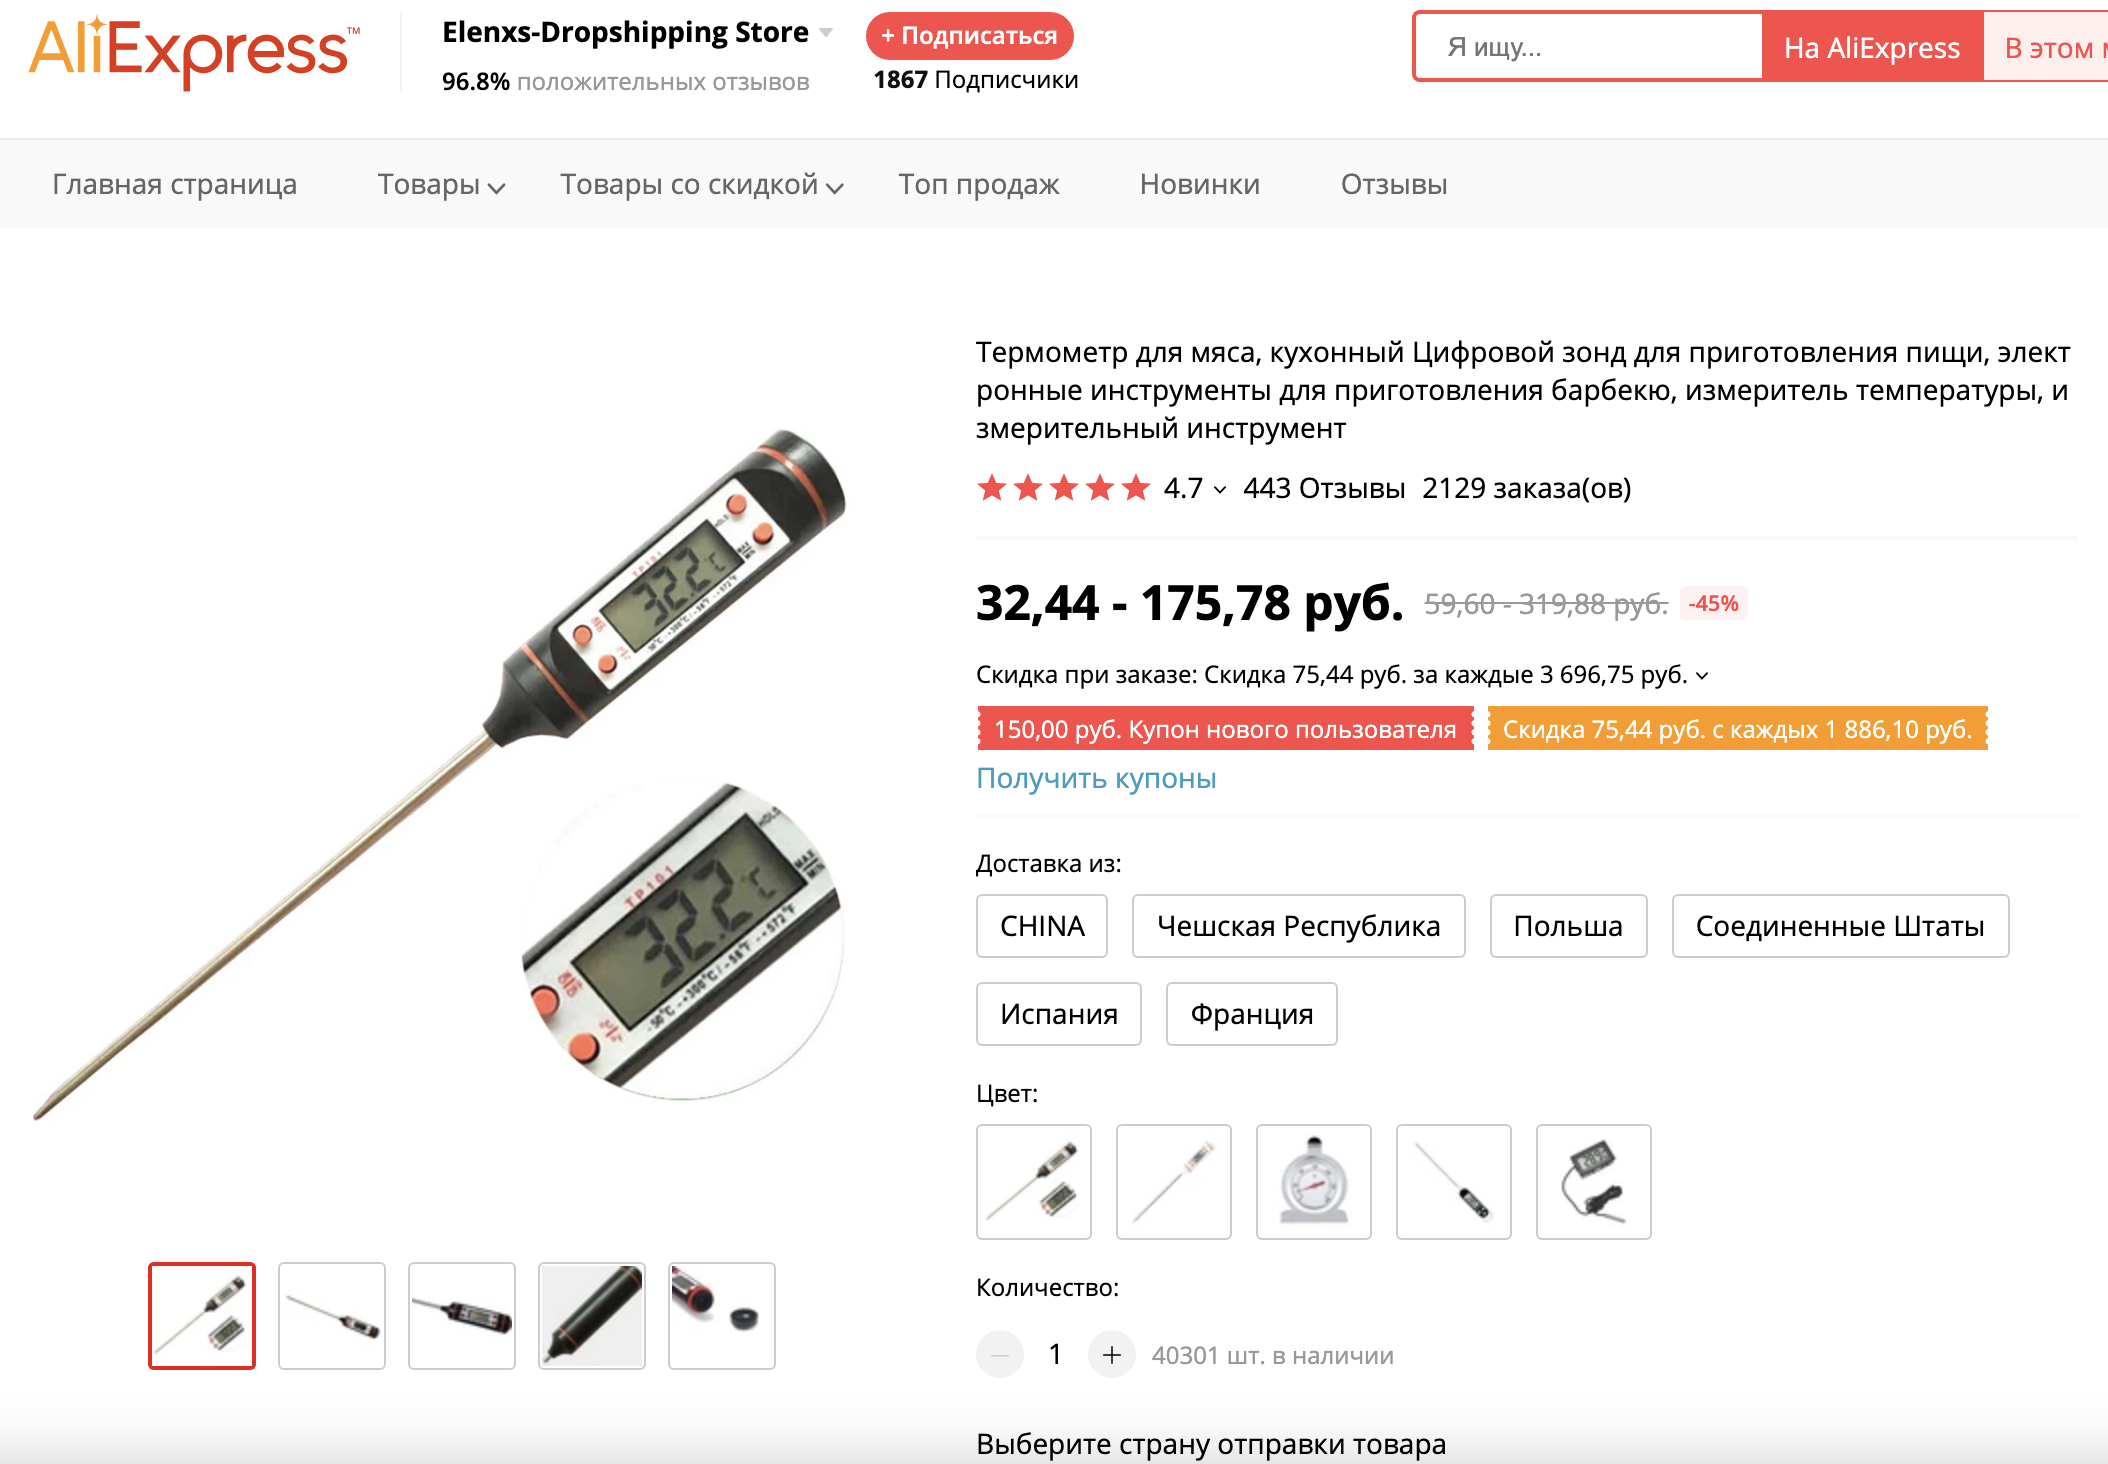The image size is (2108, 1464).
Task: Select Франция as shipping origin
Action: 1251,1014
